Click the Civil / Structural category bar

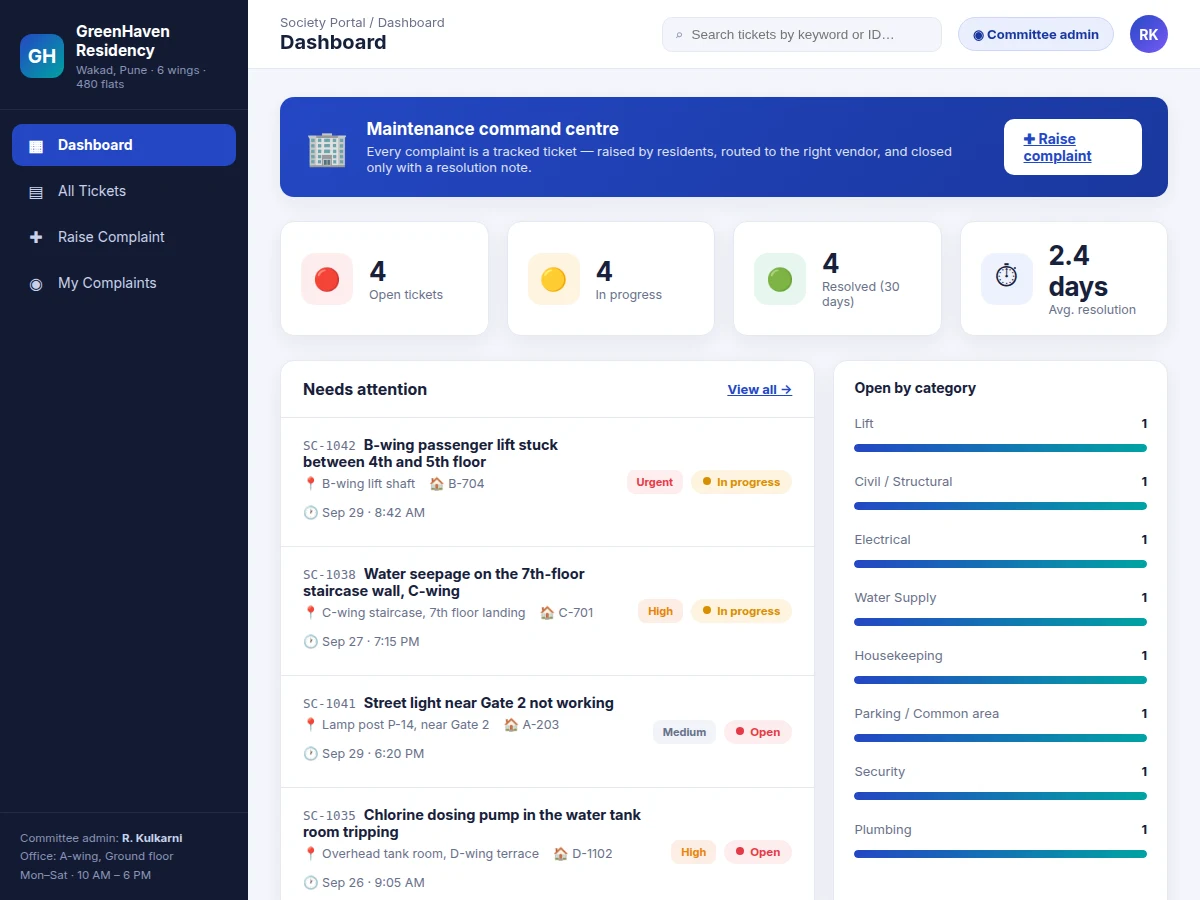coord(1000,506)
